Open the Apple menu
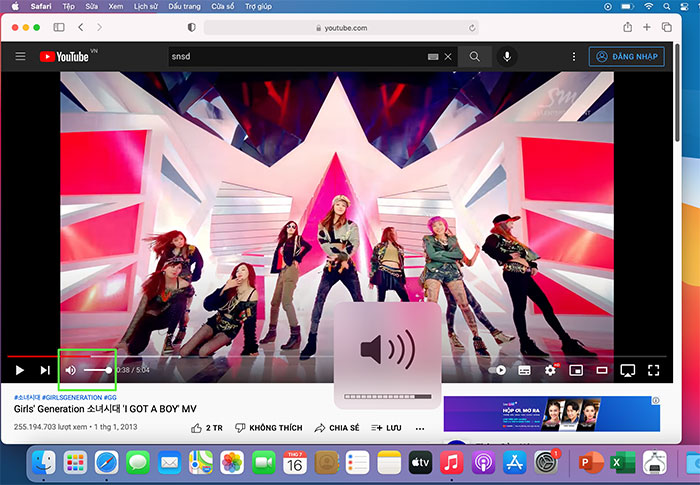700x485 pixels. pyautogui.click(x=16, y=6)
